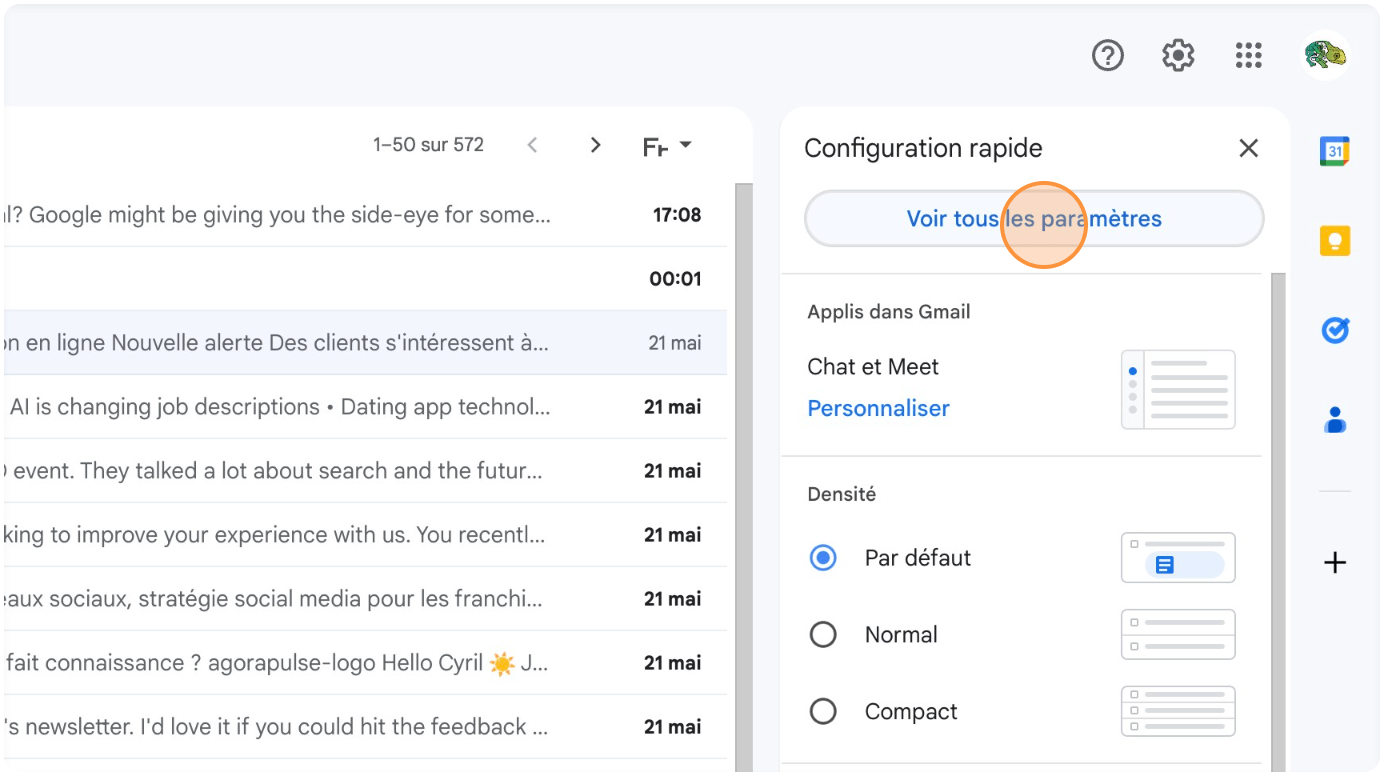This screenshot has height=777, width=1384.
Task: Go to previous page of emails
Action: click(x=532, y=146)
